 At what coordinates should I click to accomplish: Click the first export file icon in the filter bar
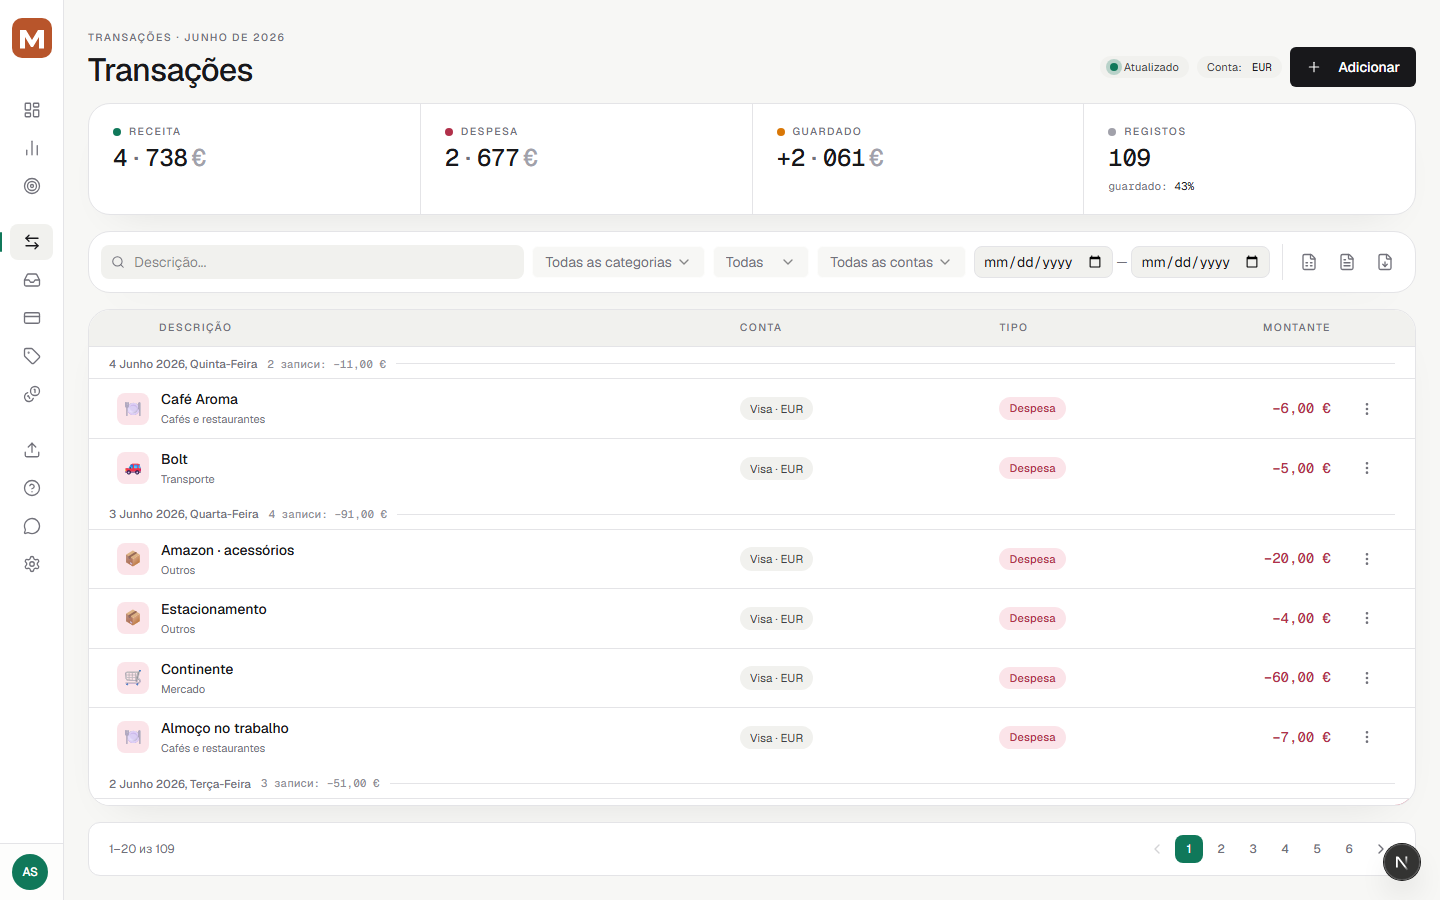(x=1309, y=262)
